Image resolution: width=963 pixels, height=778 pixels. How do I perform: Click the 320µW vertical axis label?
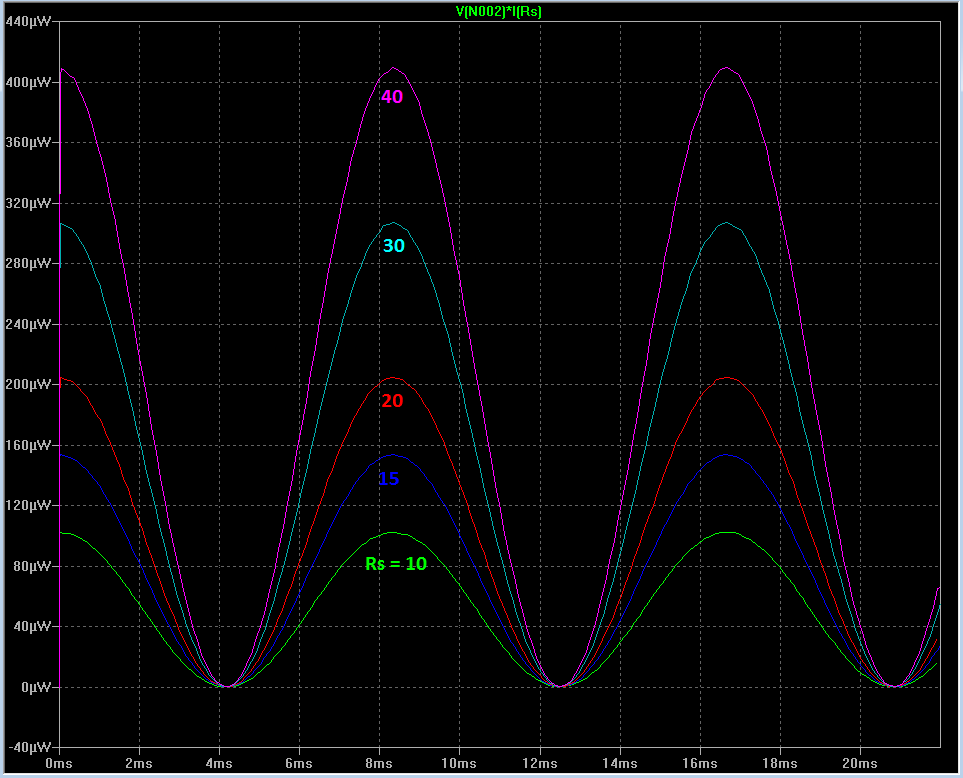28,203
